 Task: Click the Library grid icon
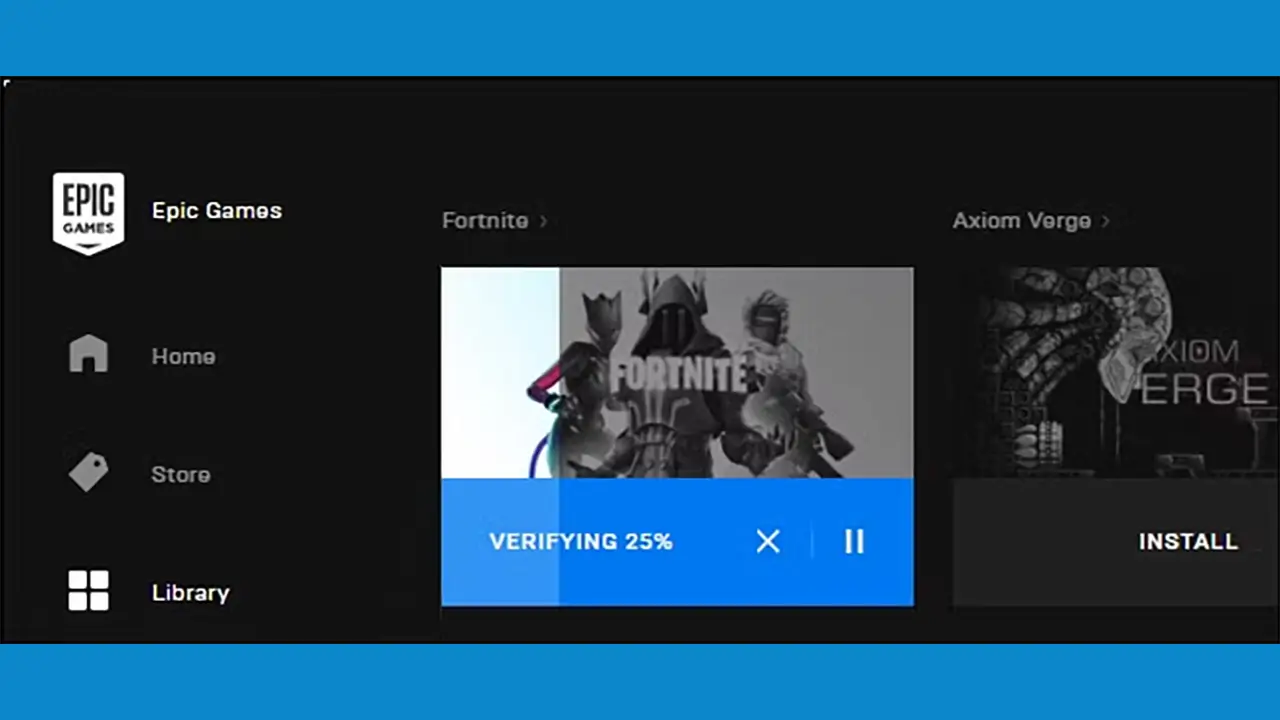tap(88, 591)
